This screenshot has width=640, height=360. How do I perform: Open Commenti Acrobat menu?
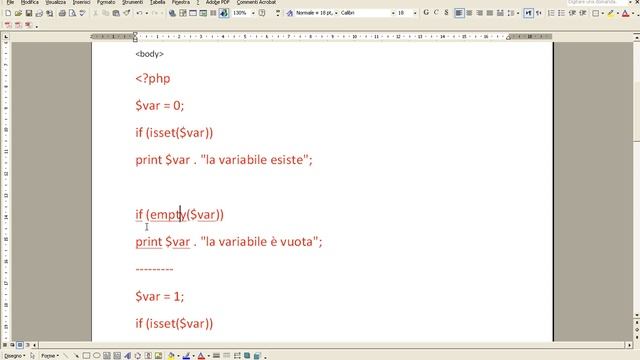(x=256, y=2)
